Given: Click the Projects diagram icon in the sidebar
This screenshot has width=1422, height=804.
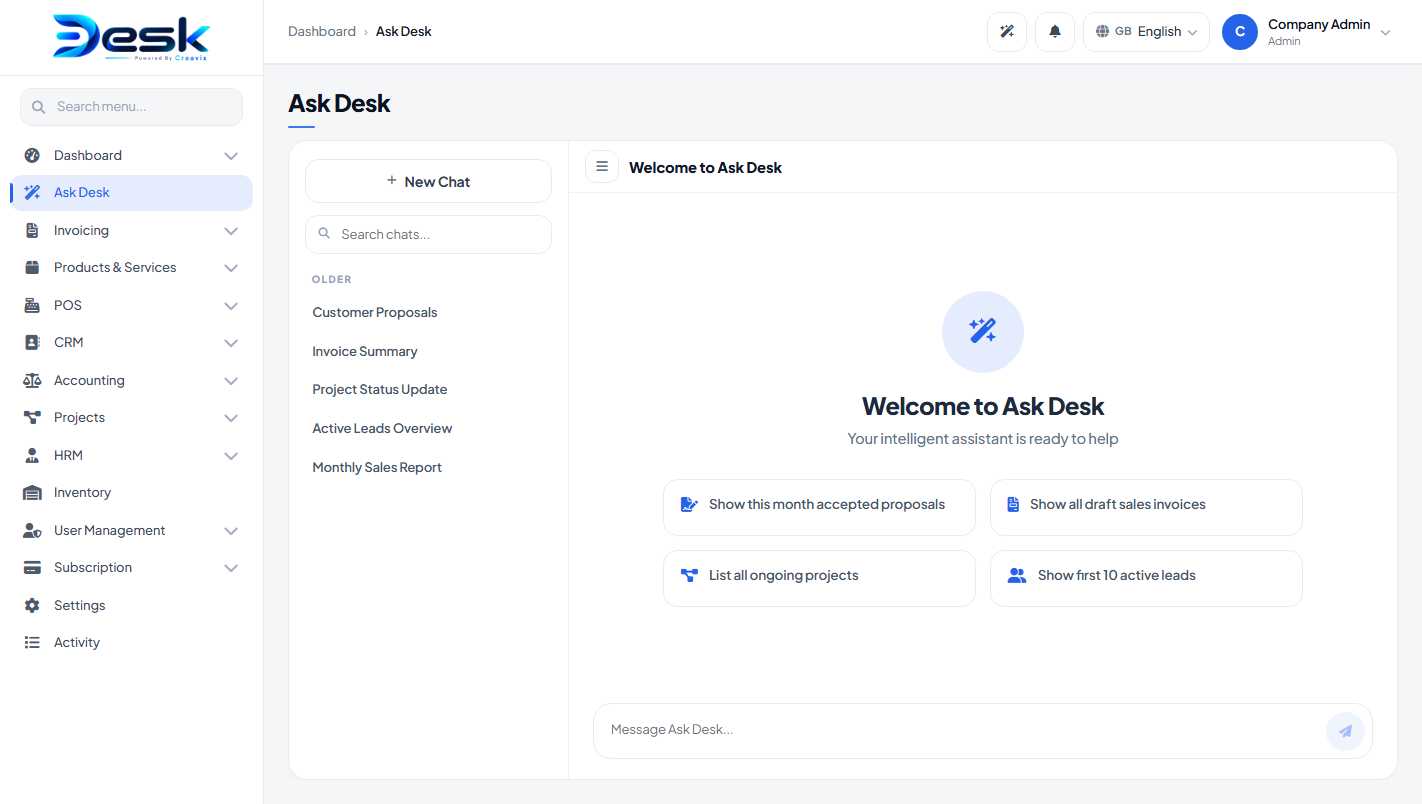Looking at the screenshot, I should click(32, 418).
